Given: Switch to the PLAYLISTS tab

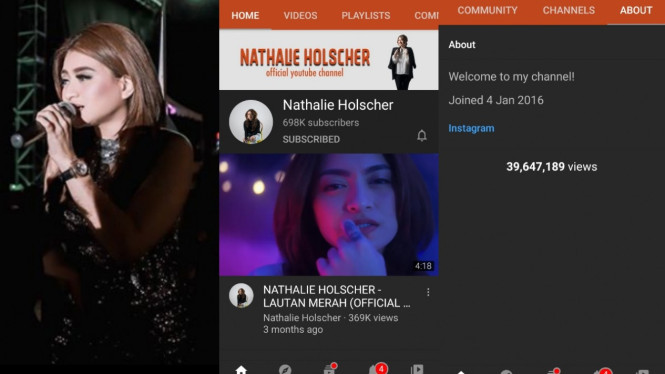Looking at the screenshot, I should point(366,16).
